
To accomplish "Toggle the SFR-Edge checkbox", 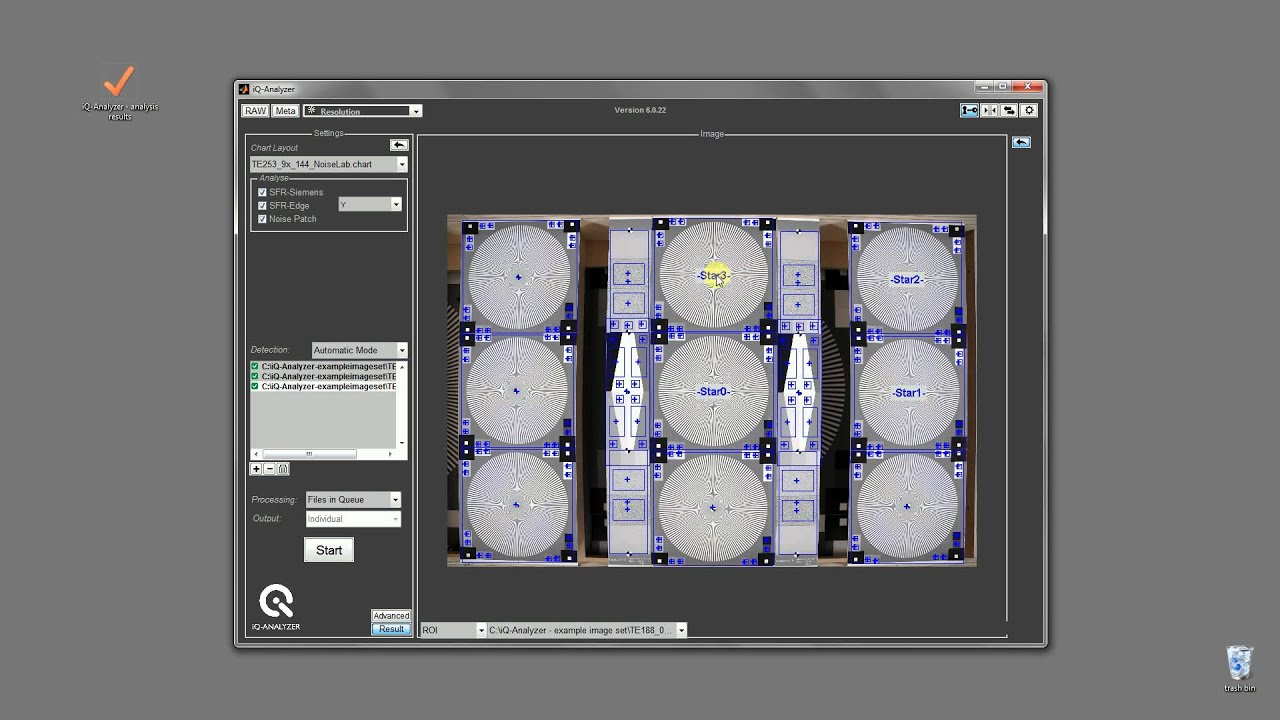I will tap(262, 205).
